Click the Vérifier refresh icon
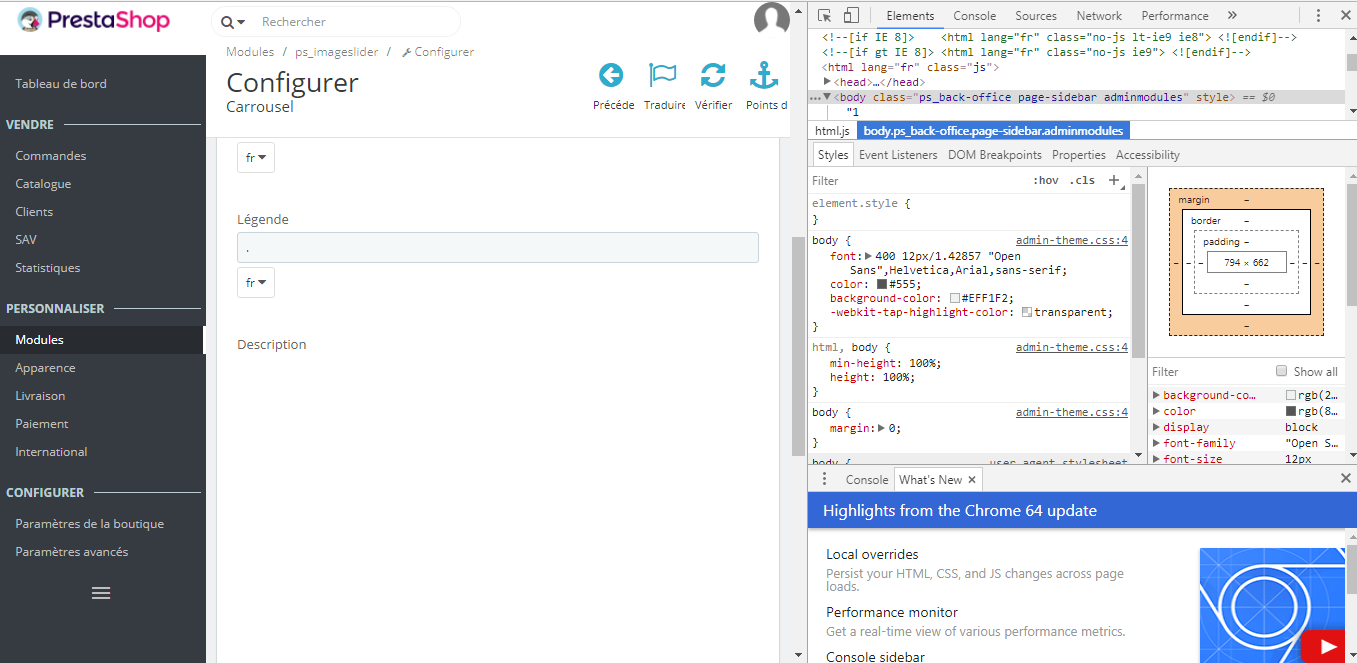The width and height of the screenshot is (1357, 663). (713, 75)
